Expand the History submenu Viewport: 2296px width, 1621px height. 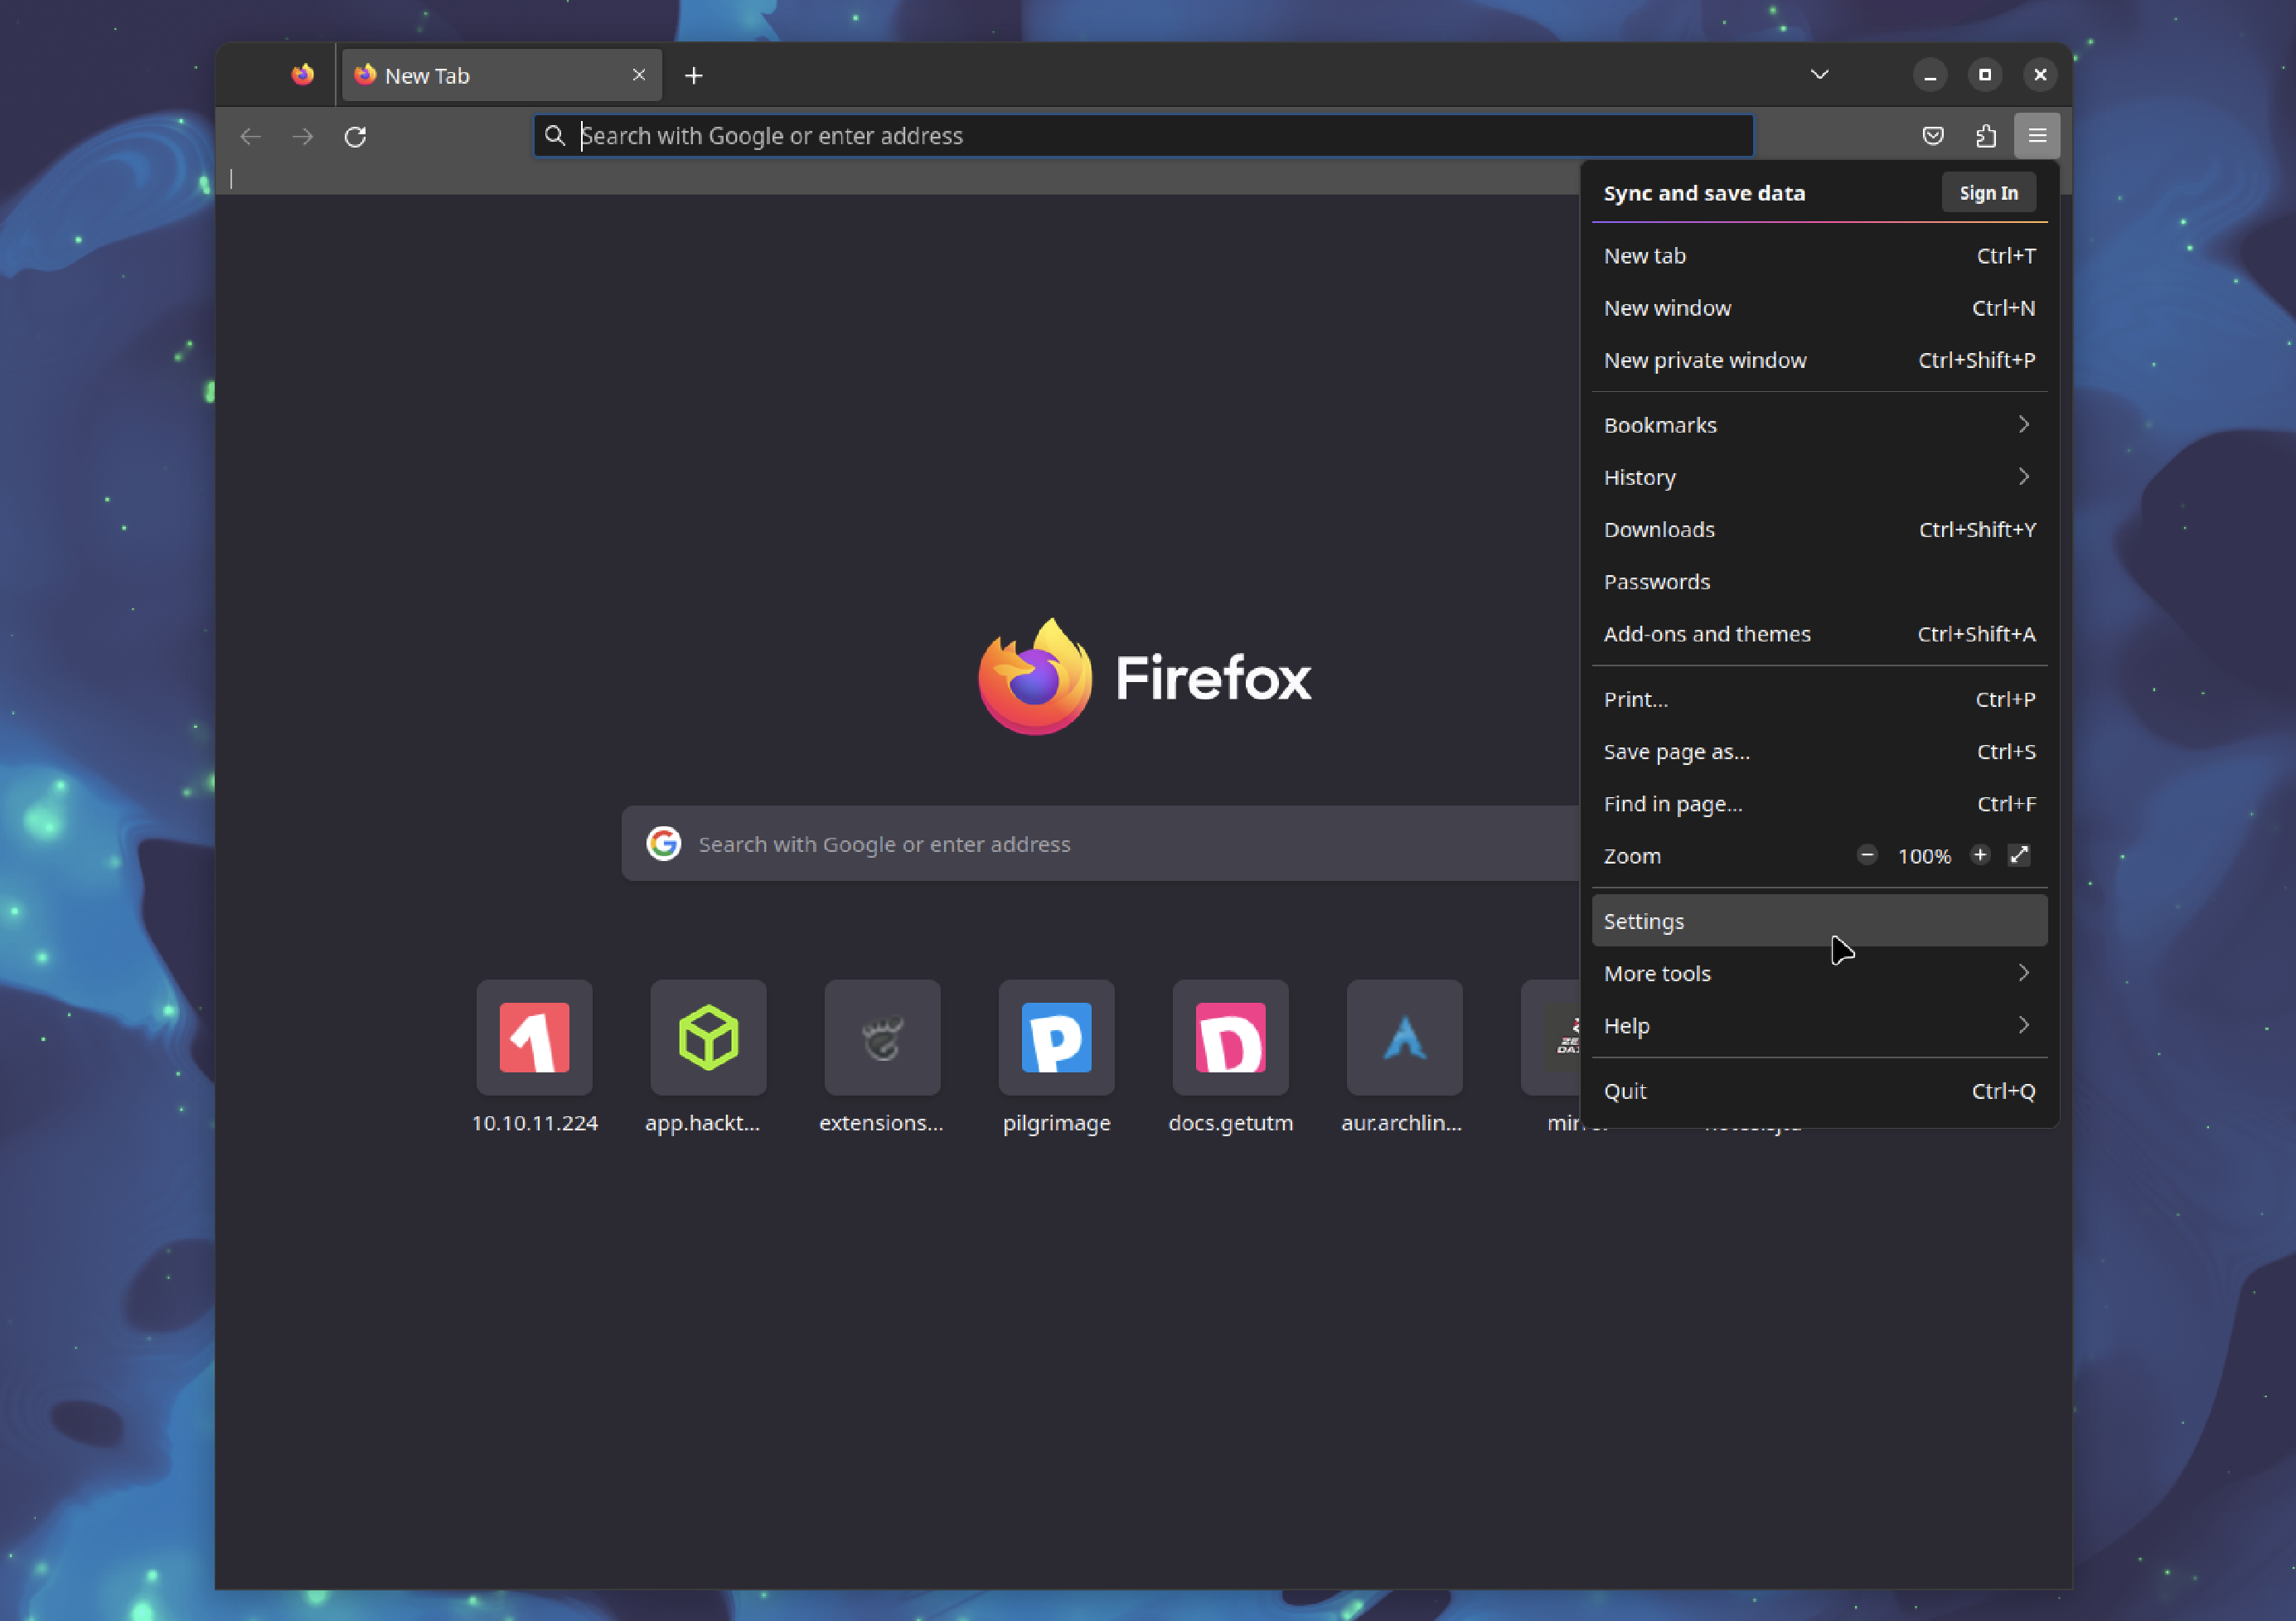[x=1819, y=477]
